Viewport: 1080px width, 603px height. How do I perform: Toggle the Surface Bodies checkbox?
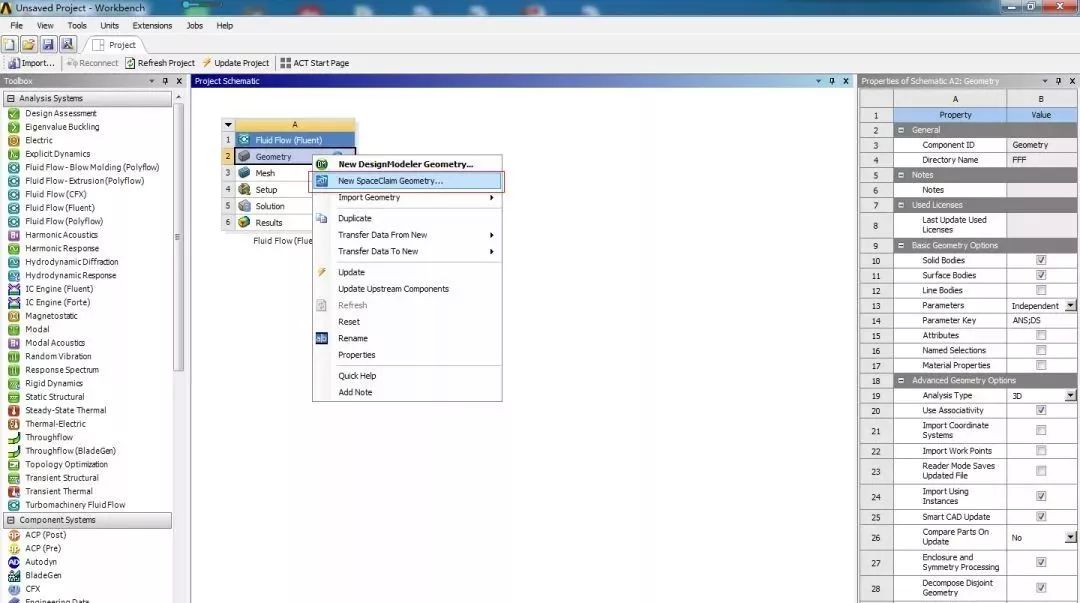[x=1041, y=275]
